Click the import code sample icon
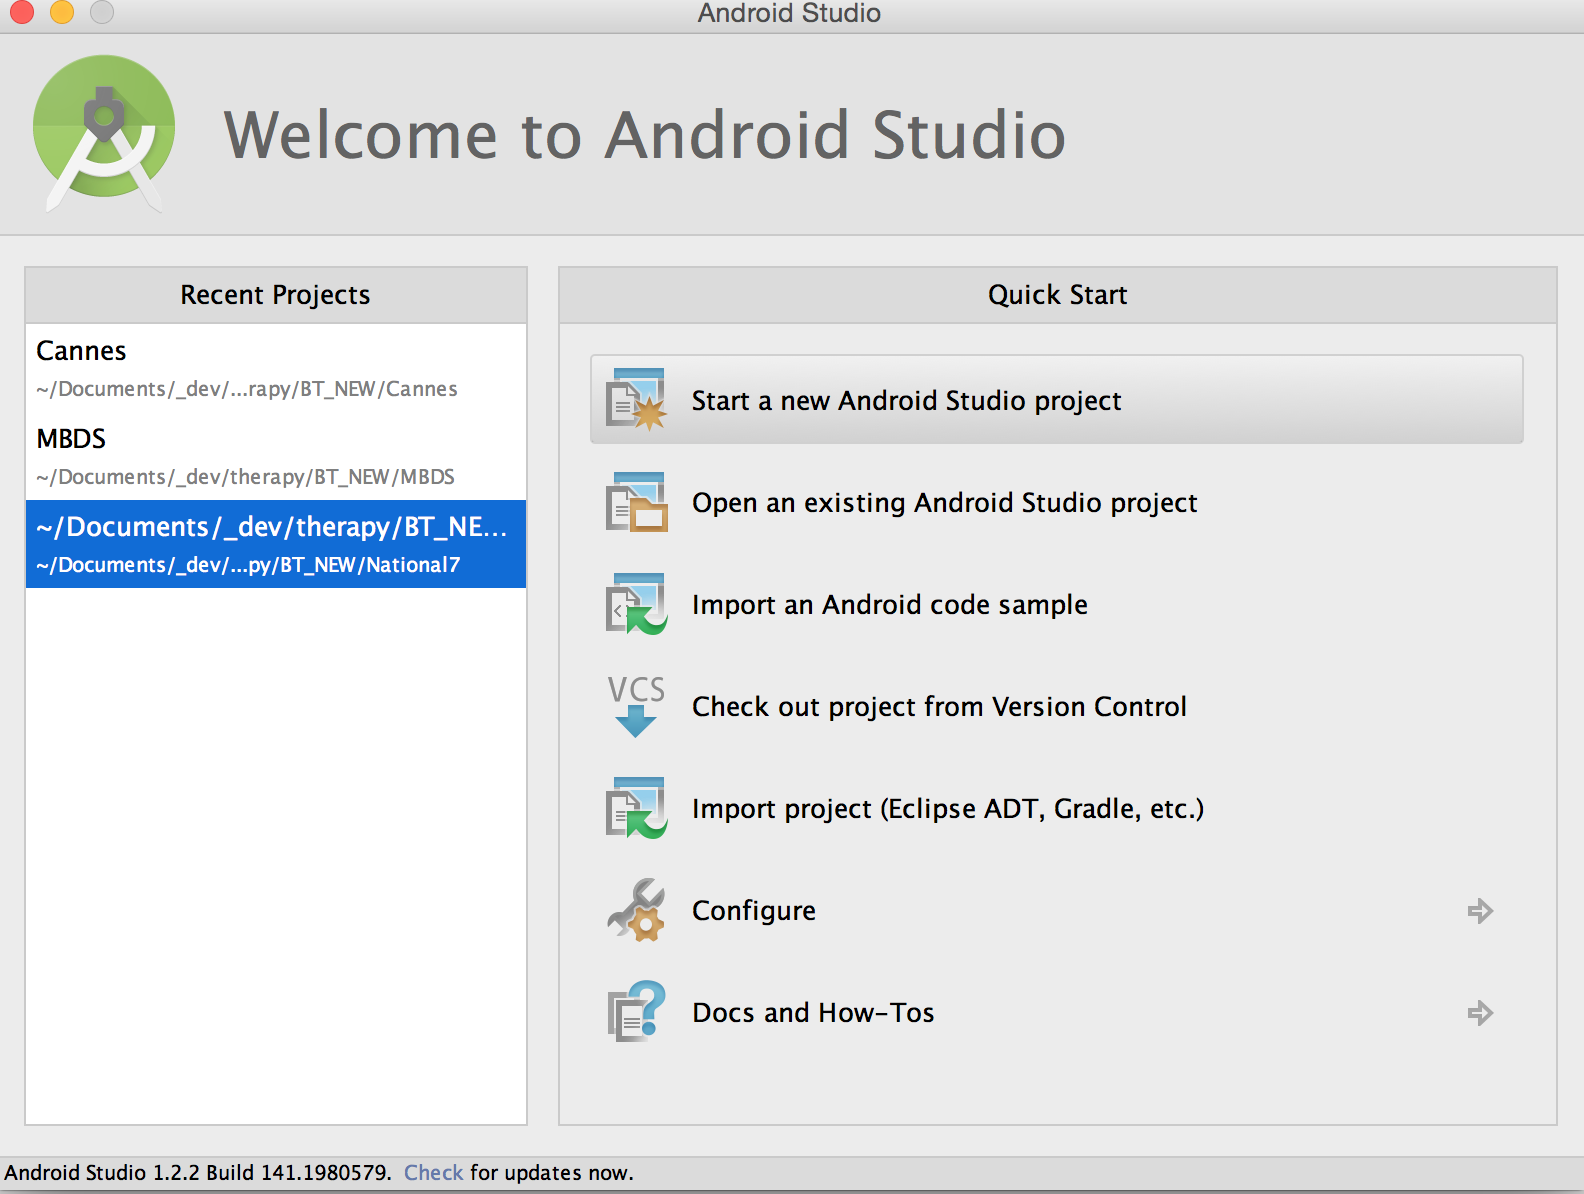Image resolution: width=1584 pixels, height=1194 pixels. pos(636,604)
